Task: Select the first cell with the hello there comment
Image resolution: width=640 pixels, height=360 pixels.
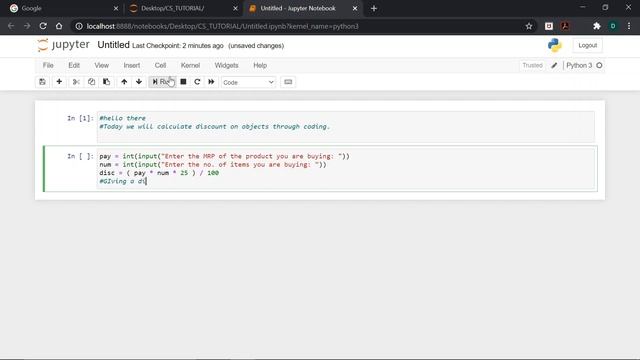Action: coord(346,127)
